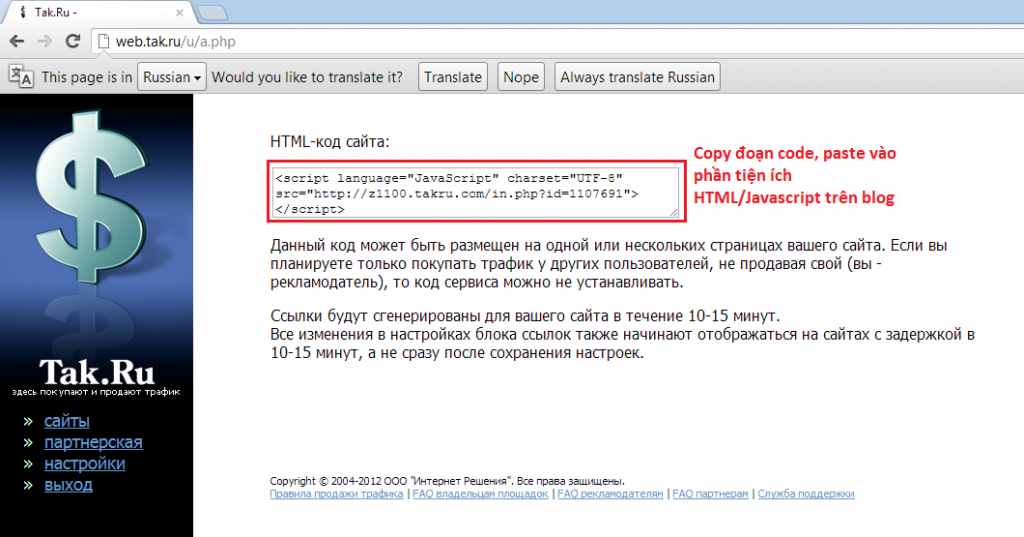Open the сайты sidebar link

click(x=67, y=421)
